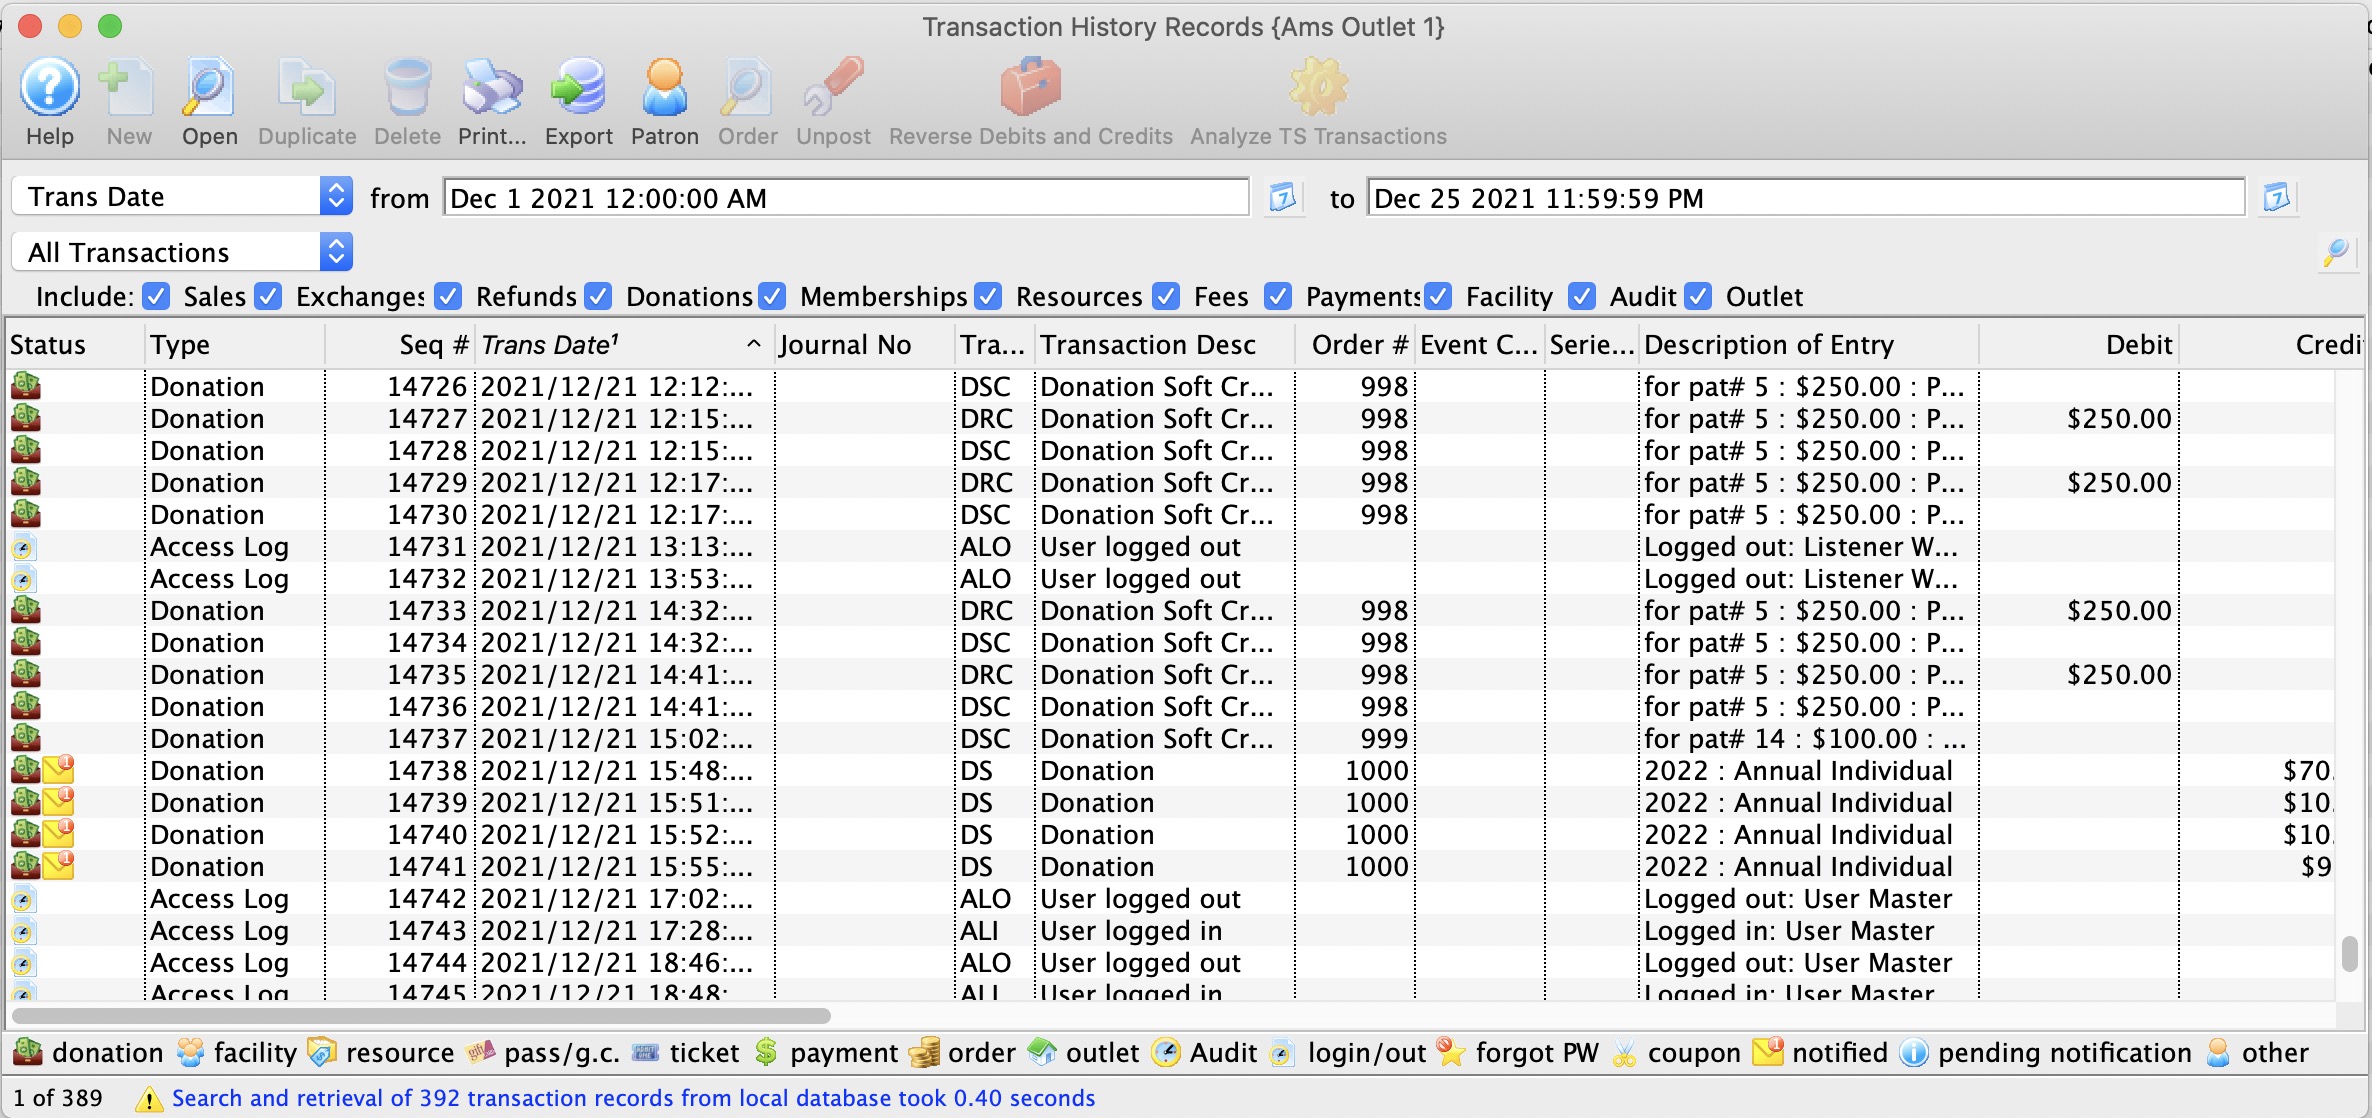Click the Duplicate toolbar icon
Viewport: 2372px width, 1118px height.
pos(306,100)
